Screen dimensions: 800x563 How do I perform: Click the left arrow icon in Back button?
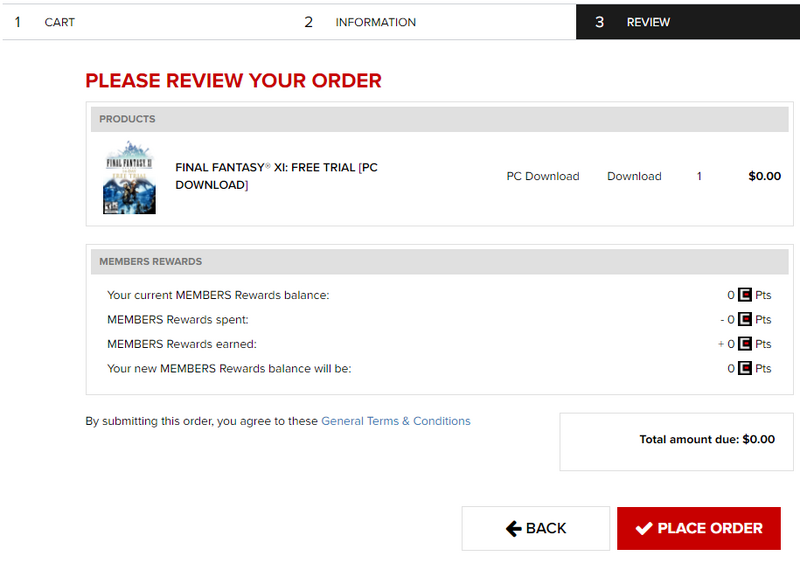513,528
